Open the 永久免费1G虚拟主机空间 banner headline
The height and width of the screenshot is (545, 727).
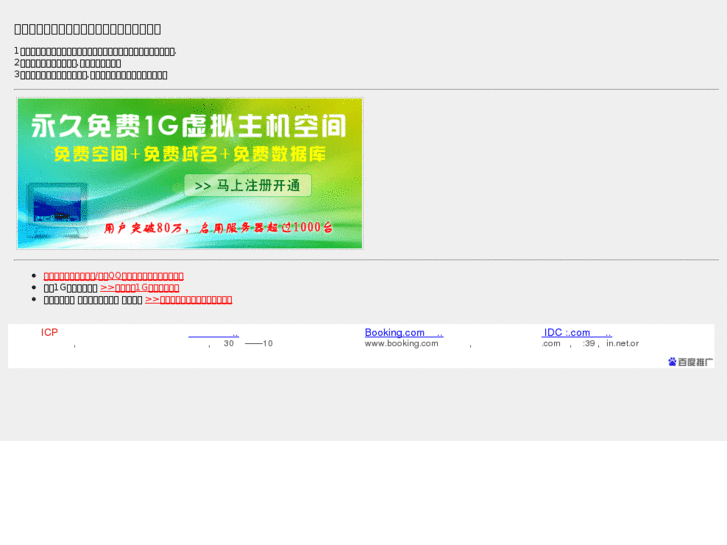pyautogui.click(x=189, y=126)
